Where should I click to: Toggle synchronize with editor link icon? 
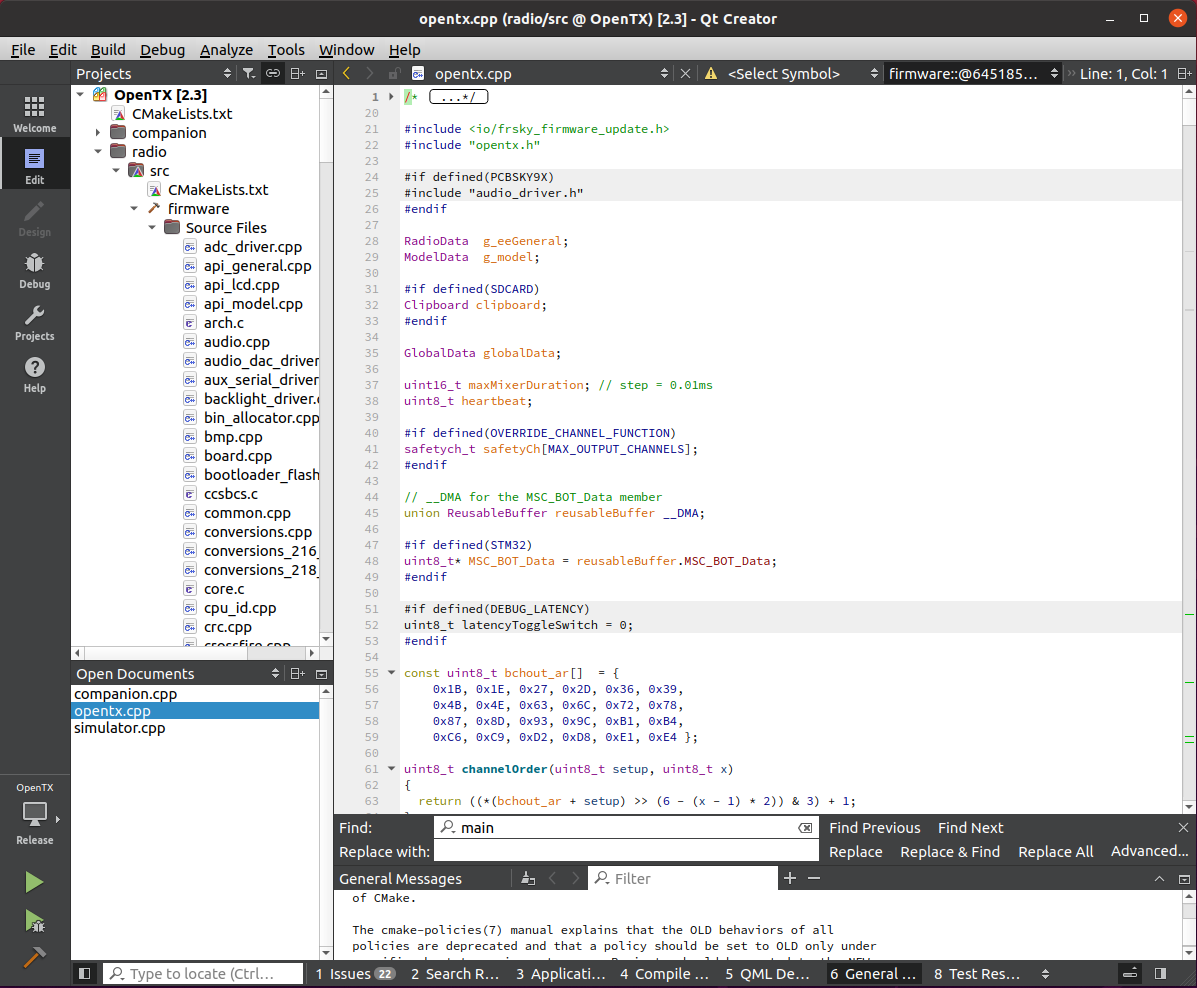tap(272, 73)
